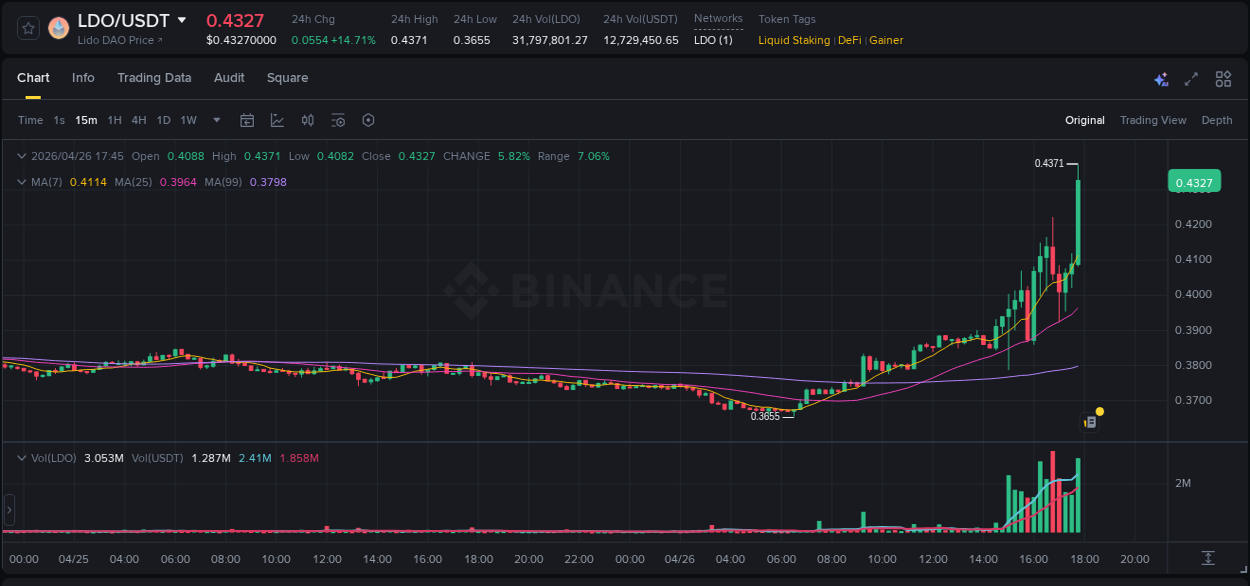
Task: Toggle the favorite star for LDO/USDT
Action: tap(28, 28)
